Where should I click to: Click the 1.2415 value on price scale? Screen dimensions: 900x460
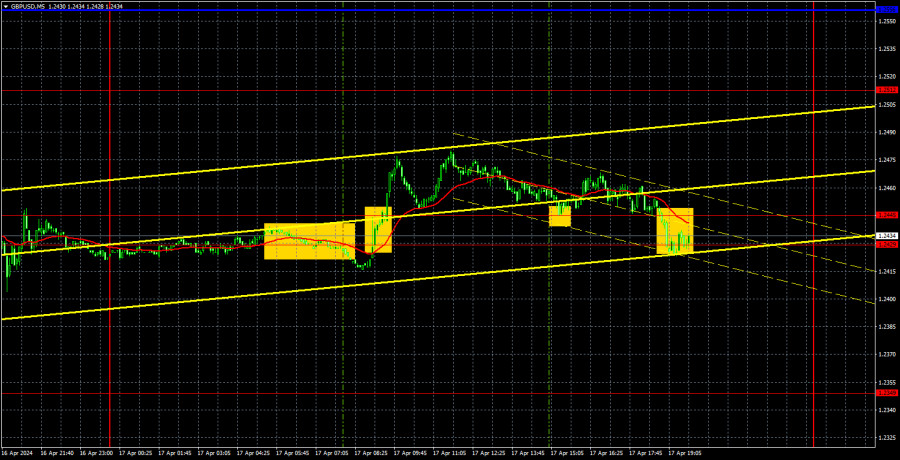(x=887, y=271)
